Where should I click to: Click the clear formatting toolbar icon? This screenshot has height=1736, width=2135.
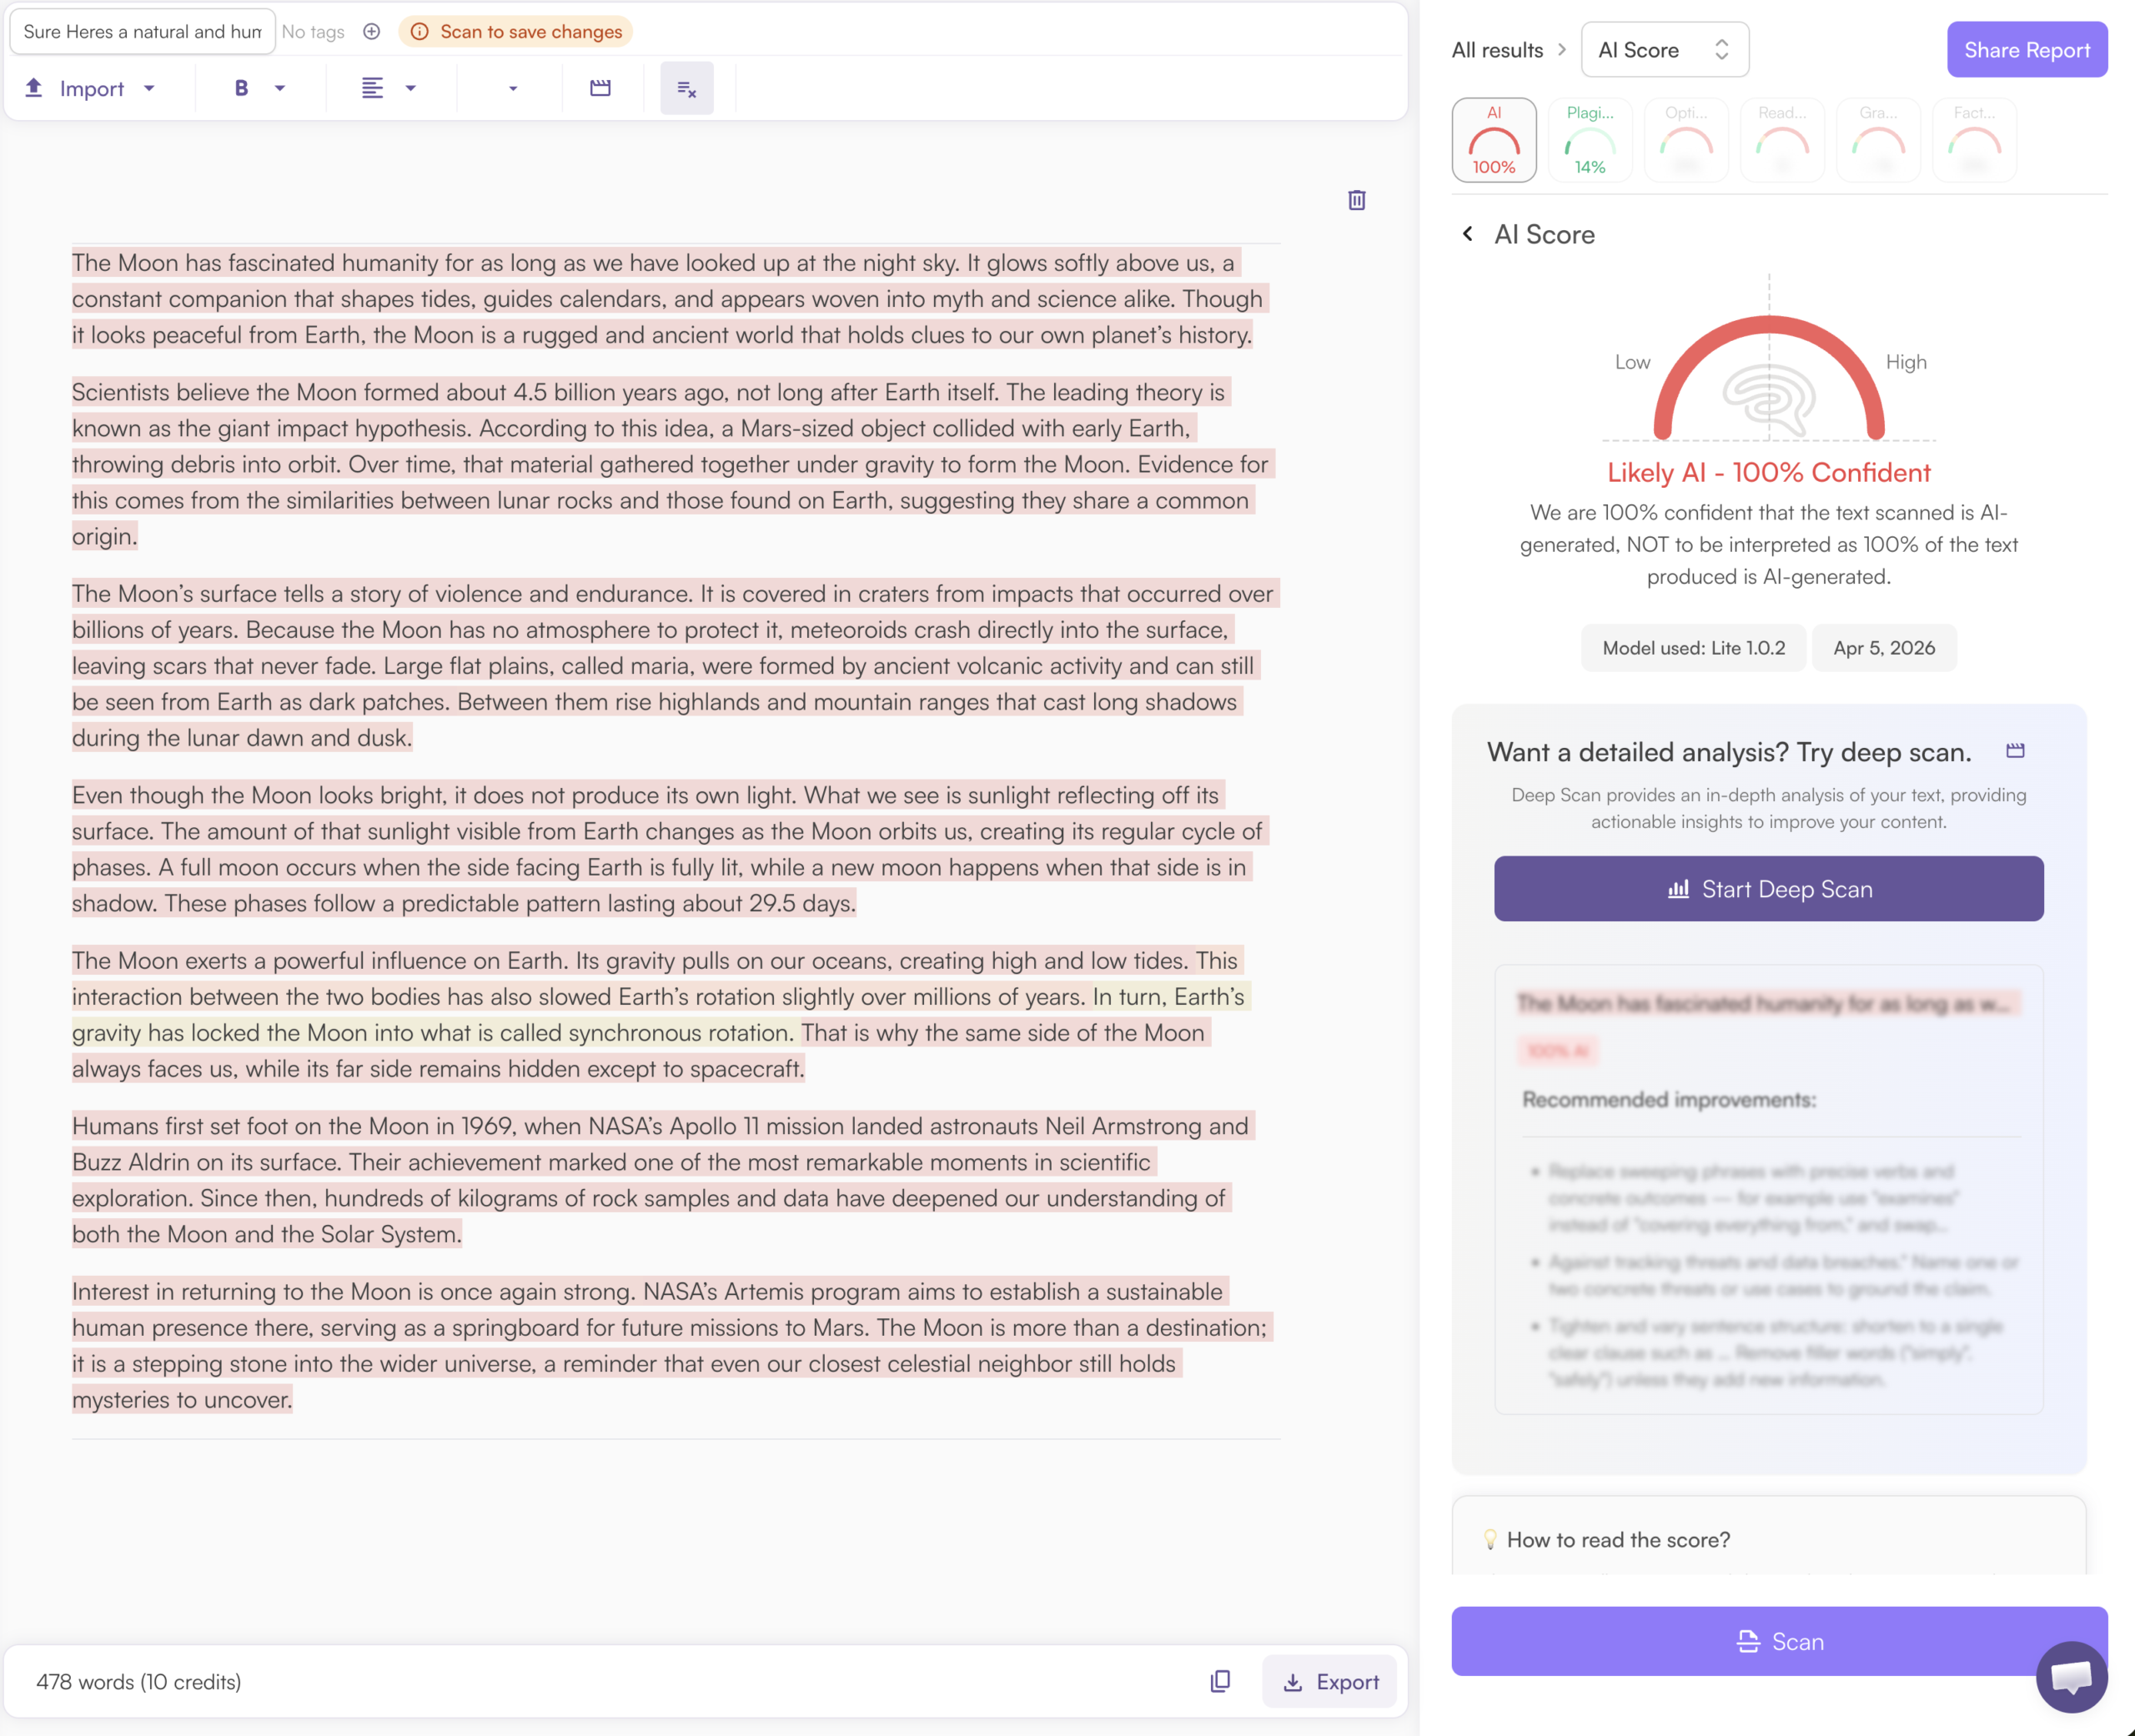point(686,89)
